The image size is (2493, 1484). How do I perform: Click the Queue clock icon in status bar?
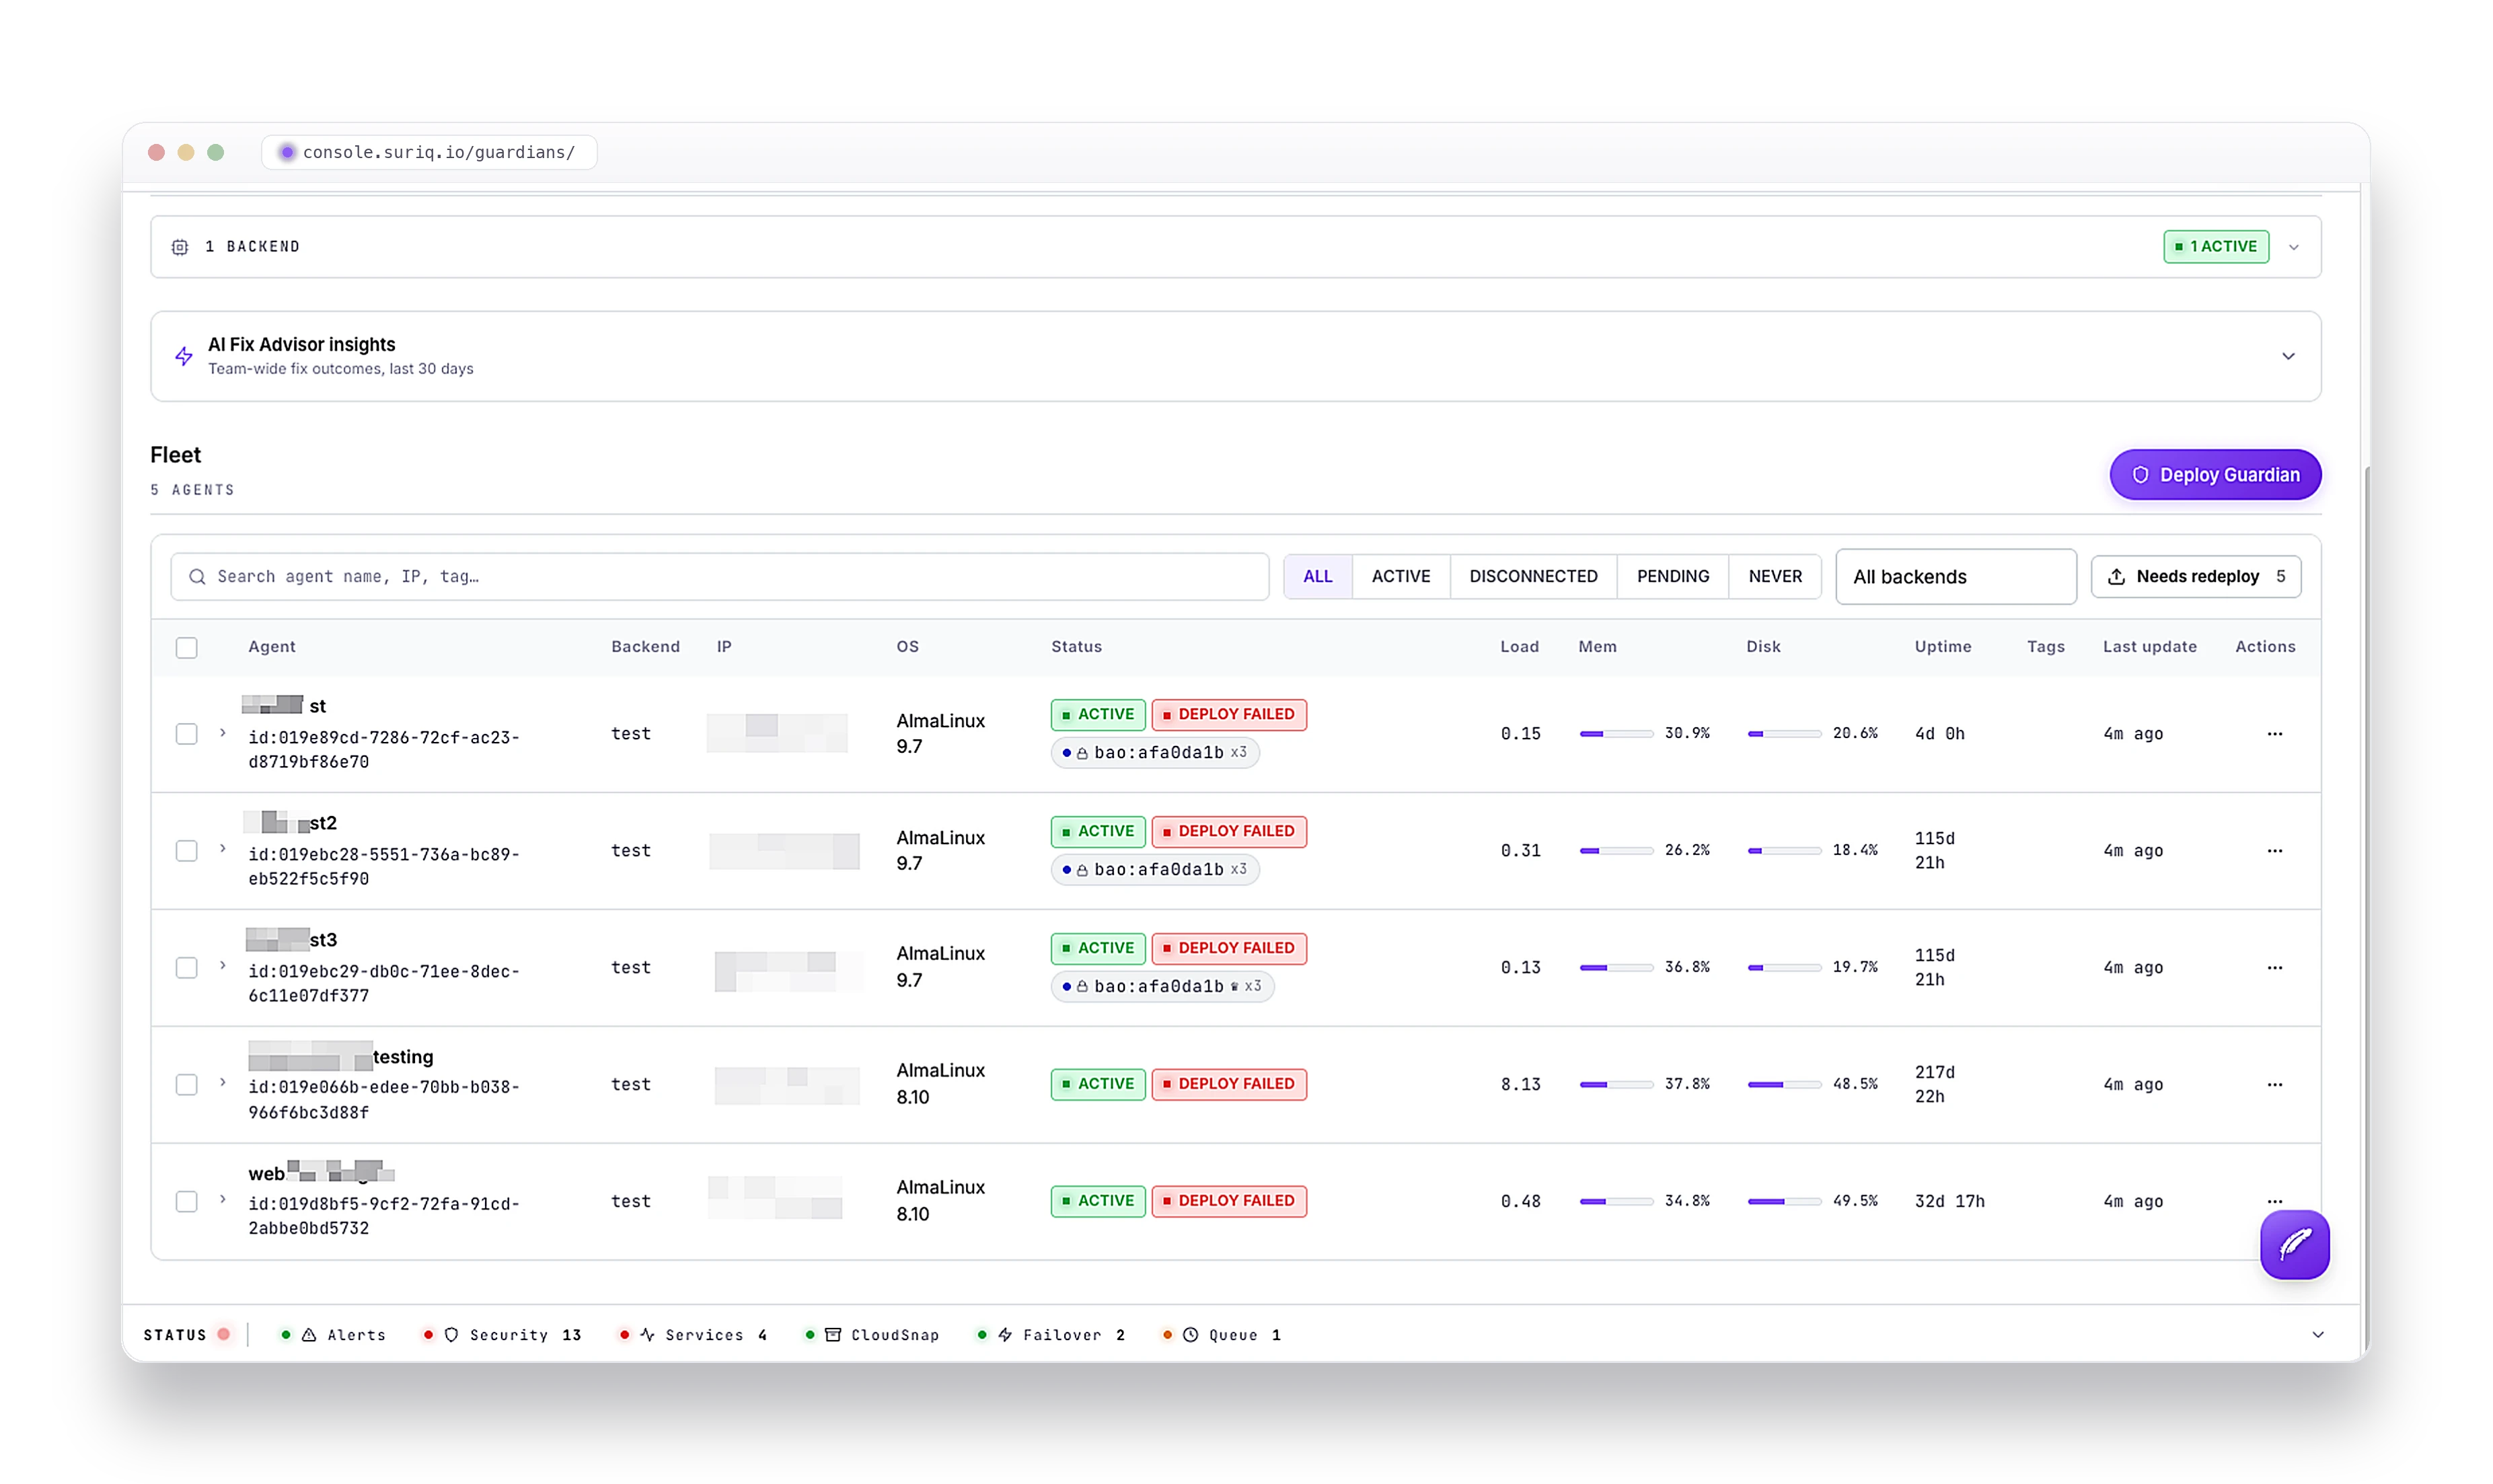point(1190,1335)
